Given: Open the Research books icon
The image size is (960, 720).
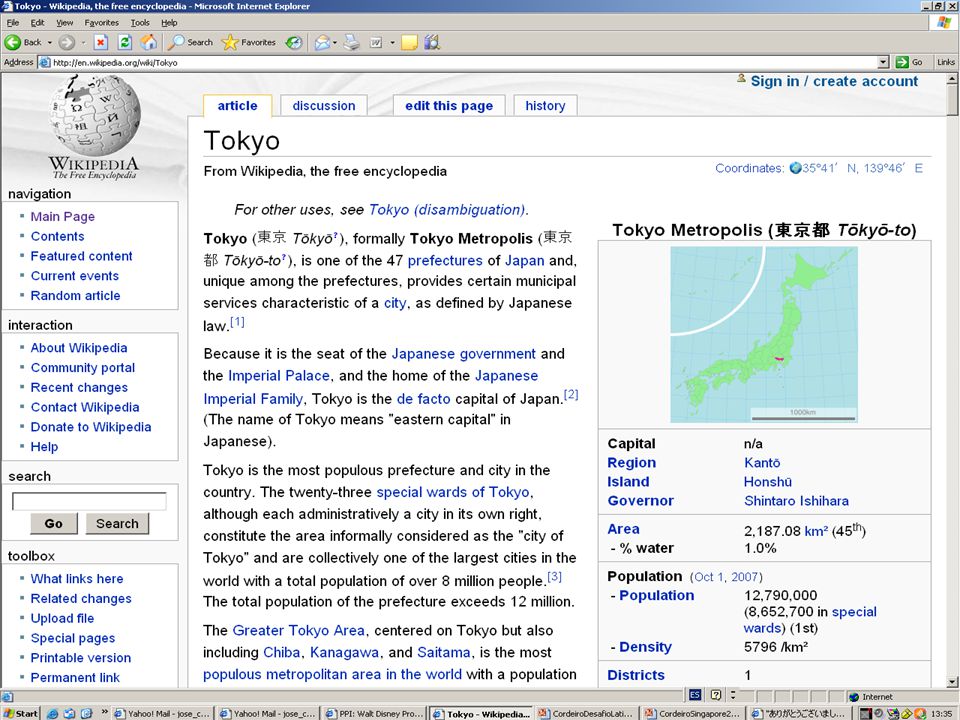Looking at the screenshot, I should (432, 42).
